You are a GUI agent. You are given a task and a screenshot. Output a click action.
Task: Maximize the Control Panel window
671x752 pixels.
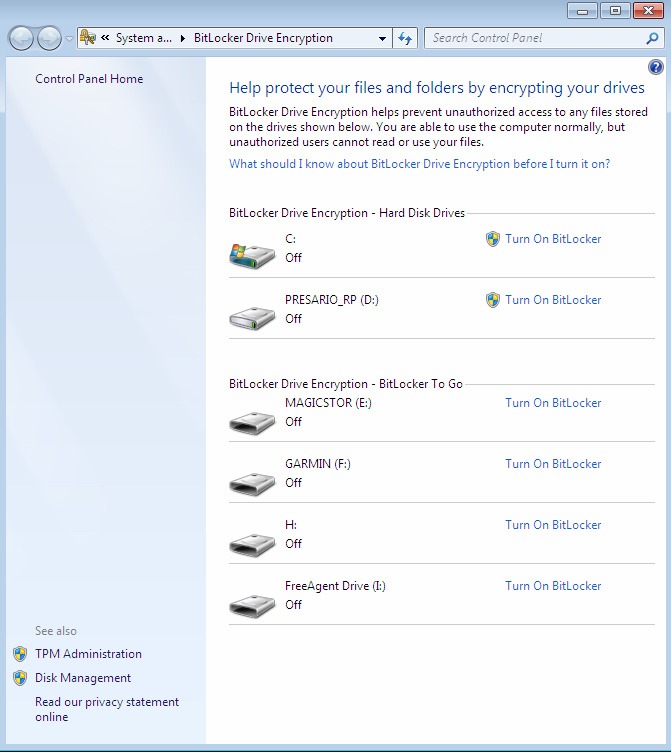615,11
